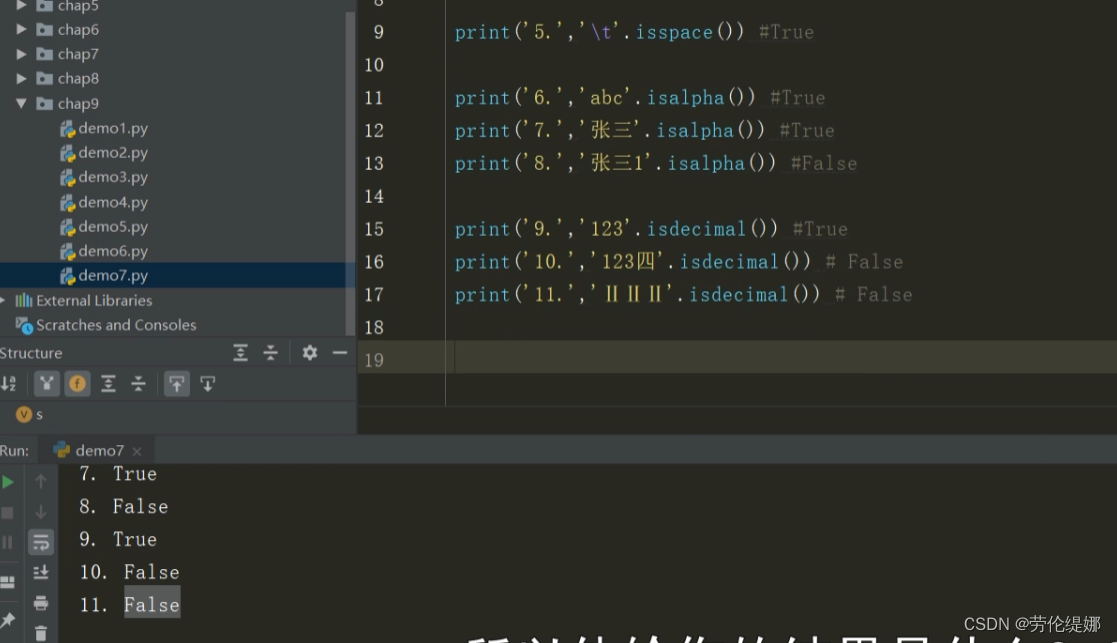Open demo2.py in project tree

(113, 152)
